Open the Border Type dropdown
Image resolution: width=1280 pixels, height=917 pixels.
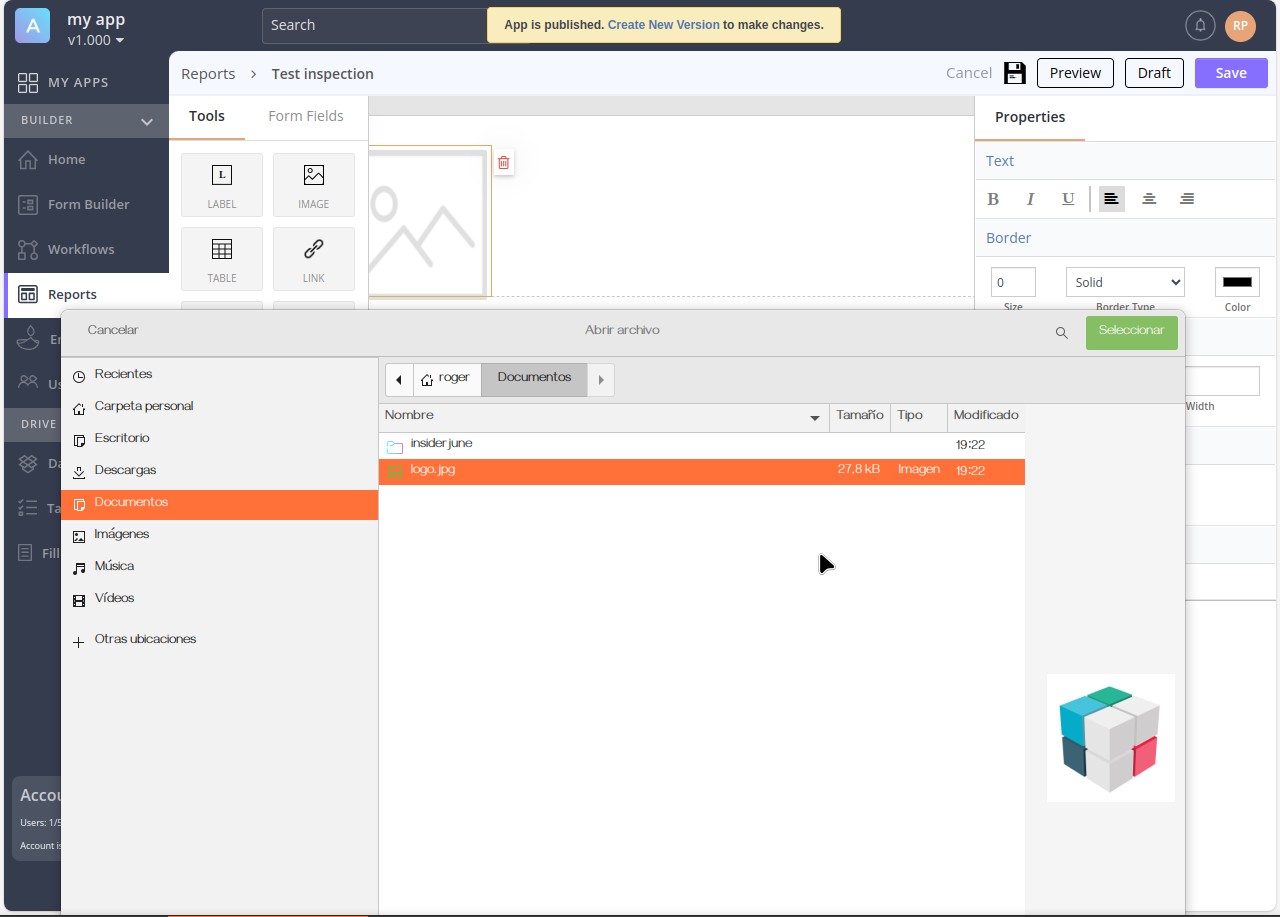1125,282
